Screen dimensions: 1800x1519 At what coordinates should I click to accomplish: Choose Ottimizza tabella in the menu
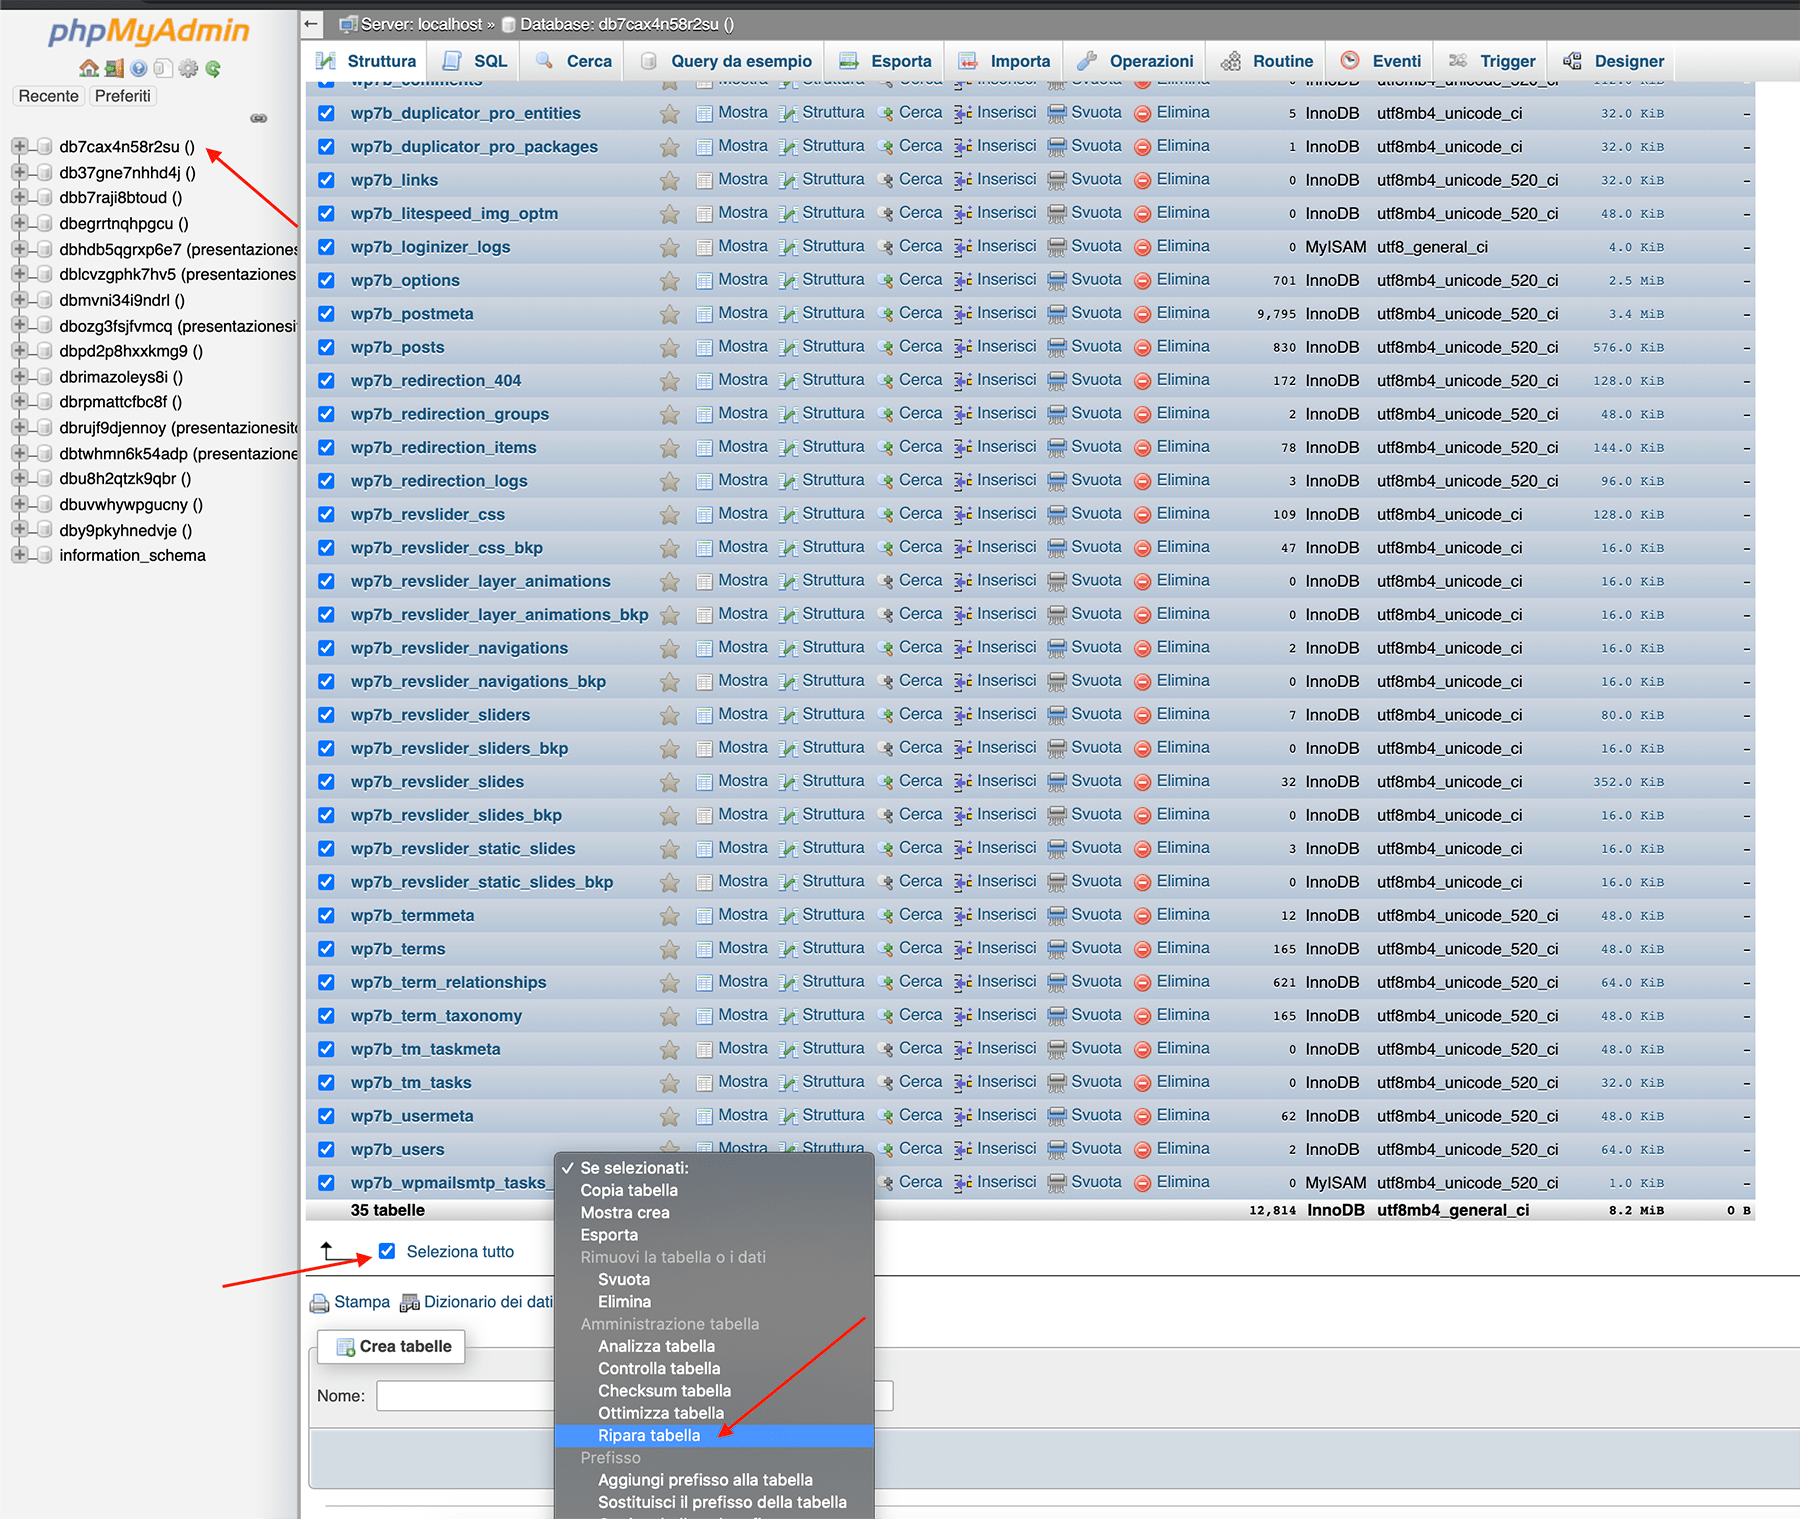point(714,1413)
